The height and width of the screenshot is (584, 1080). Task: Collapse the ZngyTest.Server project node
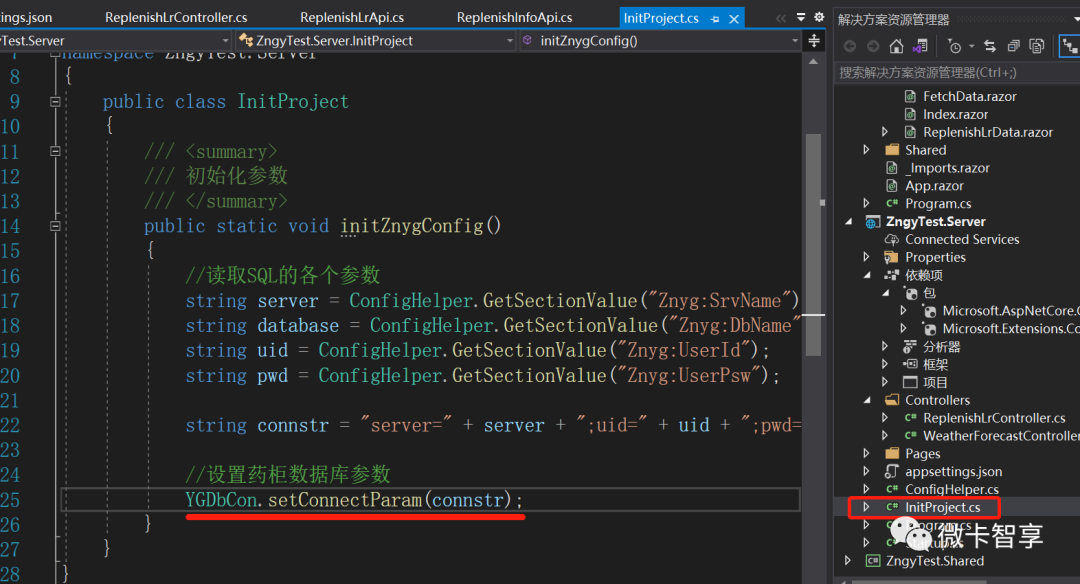click(849, 222)
